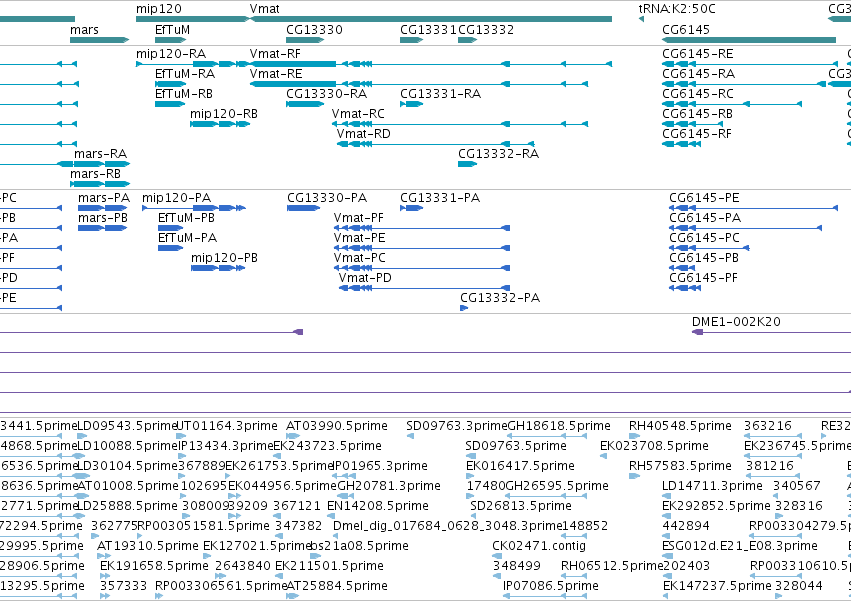Open transcript EfTuM-RB
The image size is (851, 601).
pyautogui.click(x=184, y=94)
